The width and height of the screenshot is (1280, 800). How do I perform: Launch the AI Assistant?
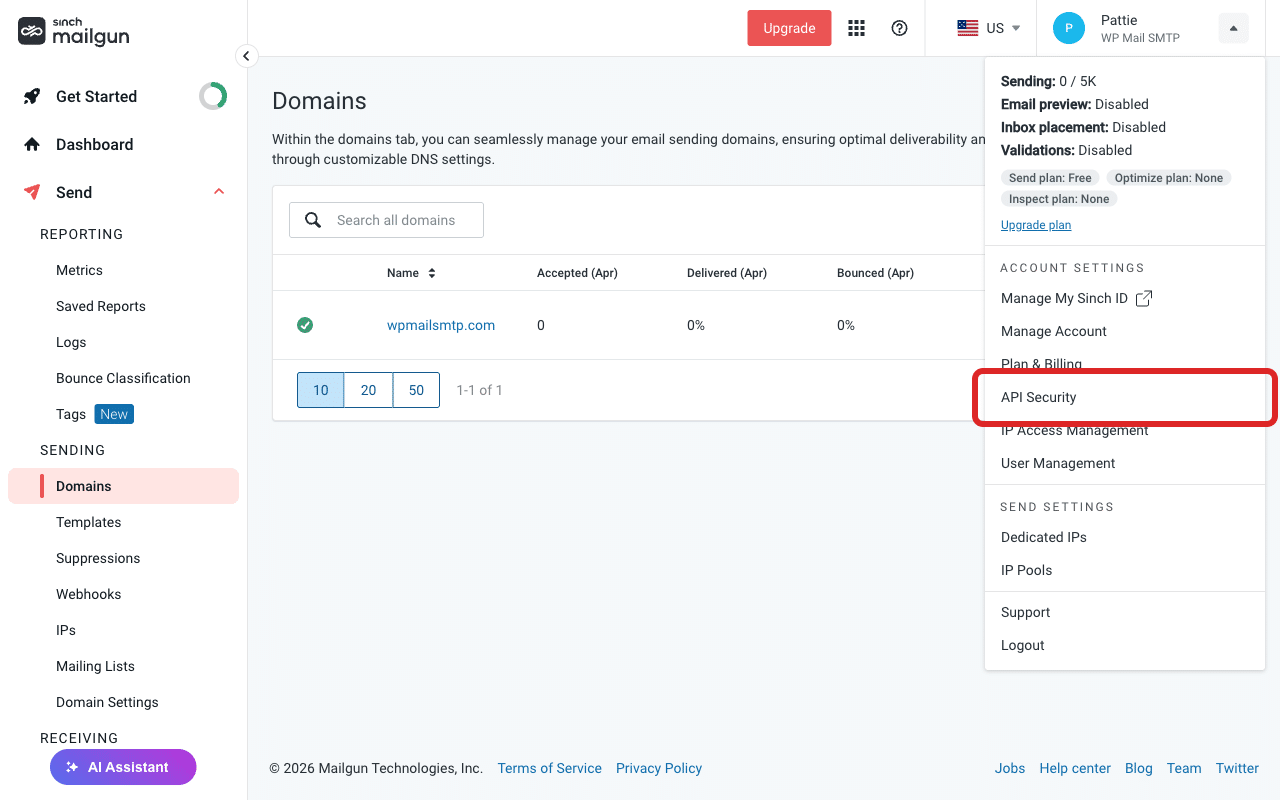tap(123, 767)
